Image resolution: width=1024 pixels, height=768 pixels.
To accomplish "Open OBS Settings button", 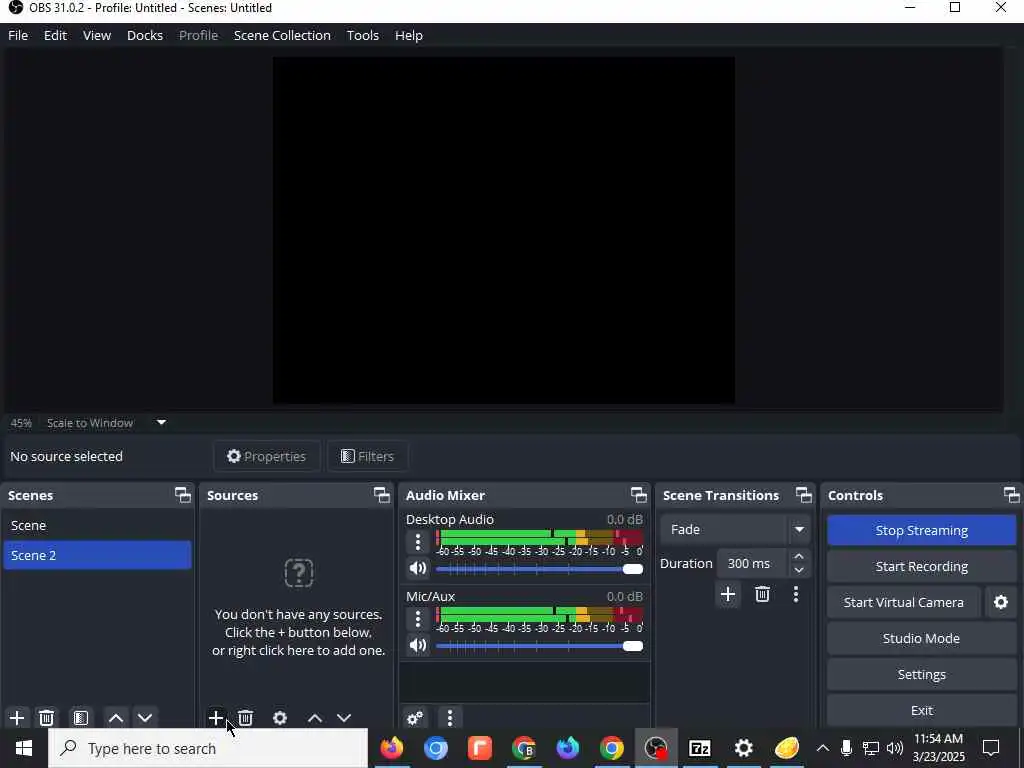I will coord(921,674).
